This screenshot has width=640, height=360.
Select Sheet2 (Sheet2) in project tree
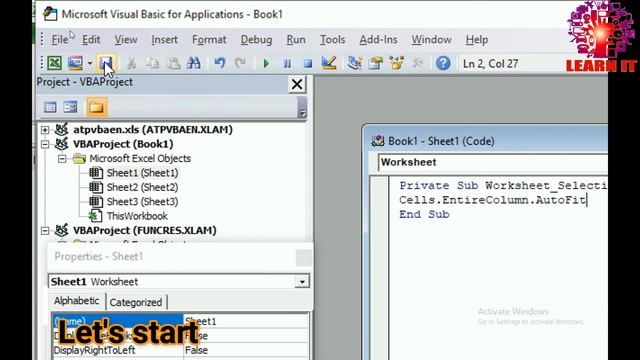[x=142, y=187]
